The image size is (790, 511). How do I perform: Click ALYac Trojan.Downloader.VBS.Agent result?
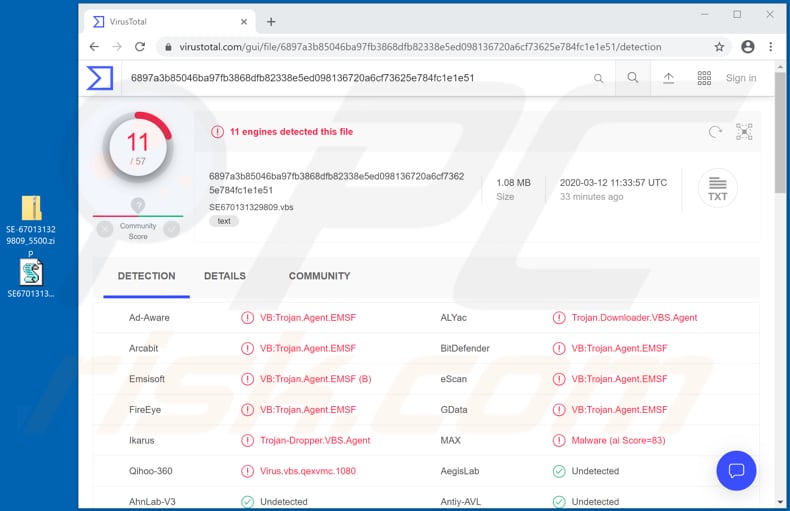click(634, 318)
